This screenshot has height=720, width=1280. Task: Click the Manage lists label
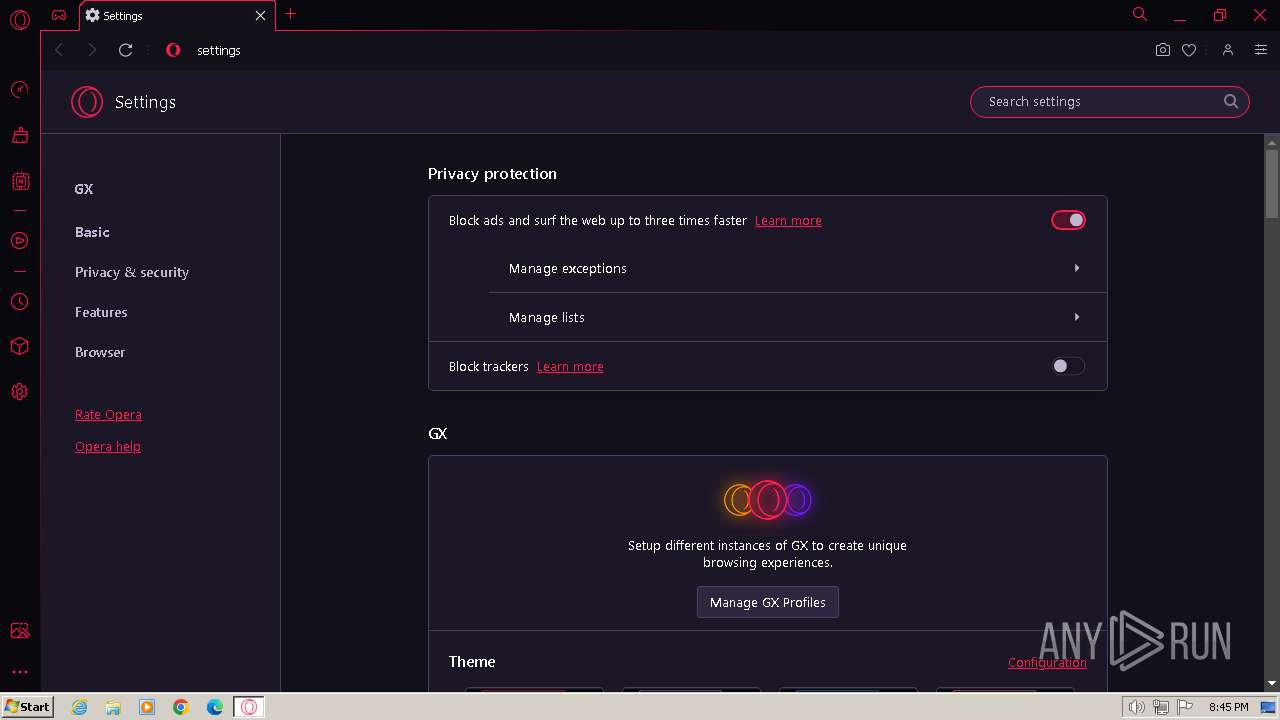[x=547, y=318]
